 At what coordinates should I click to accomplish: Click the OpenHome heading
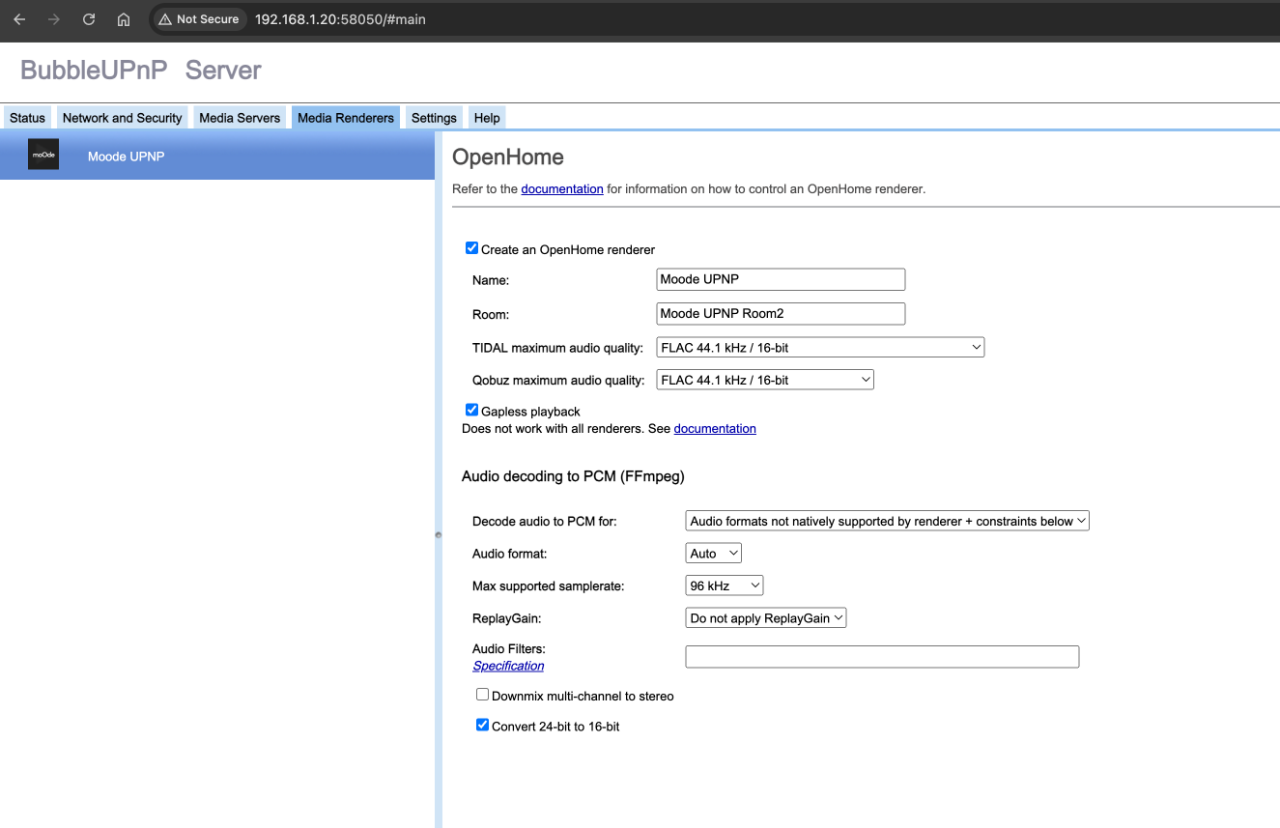tap(508, 157)
